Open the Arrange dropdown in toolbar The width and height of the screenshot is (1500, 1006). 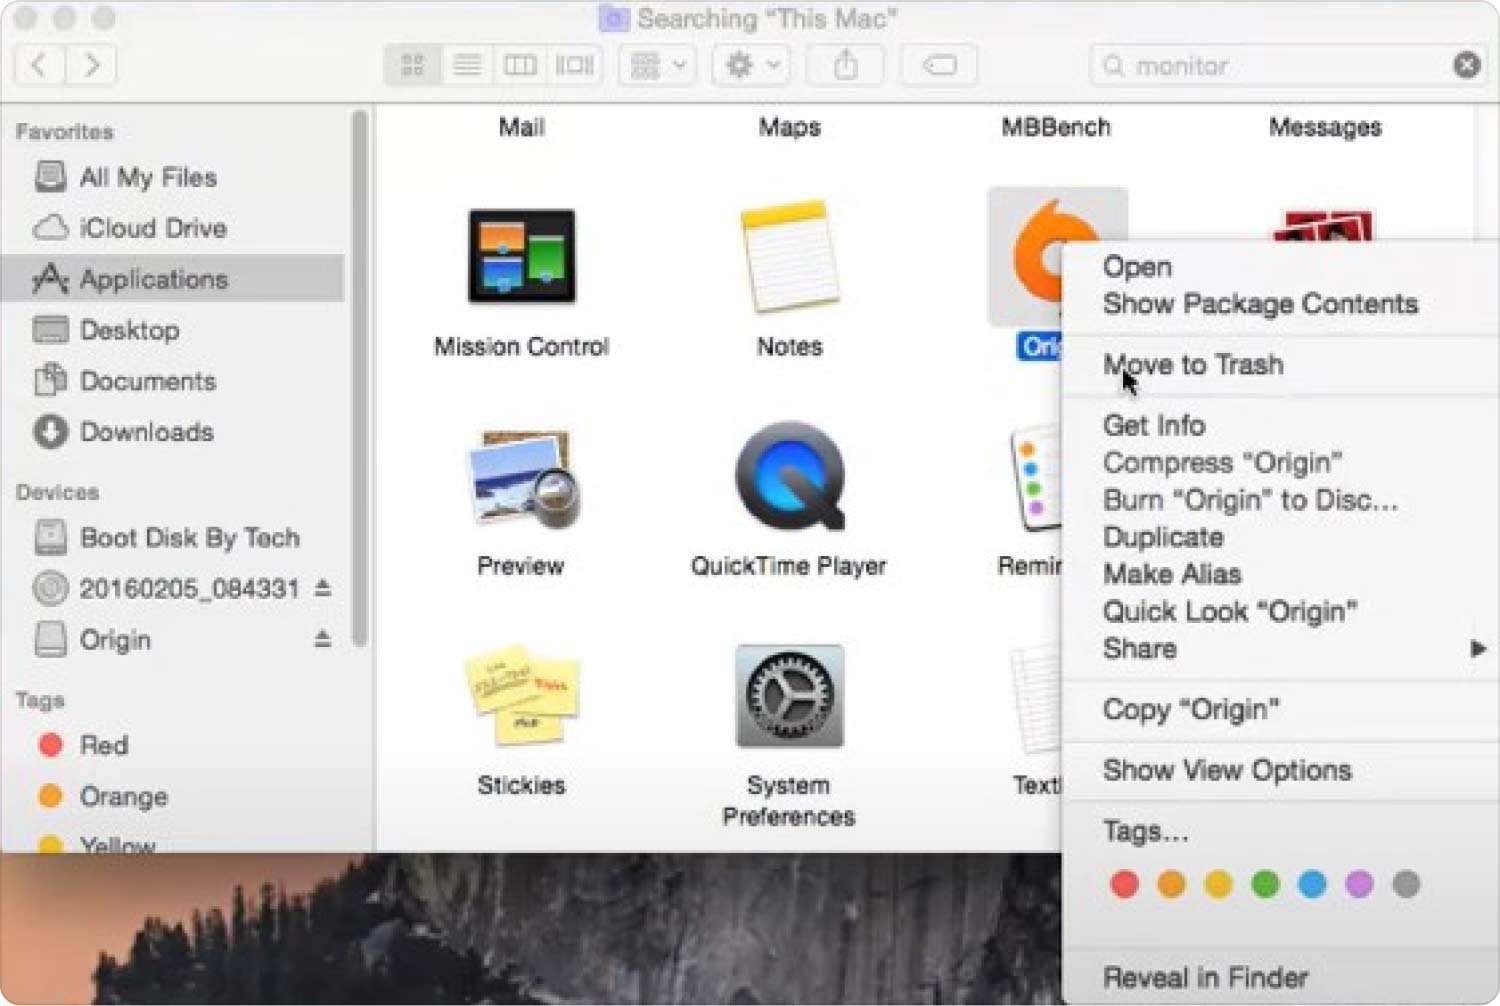coord(657,66)
